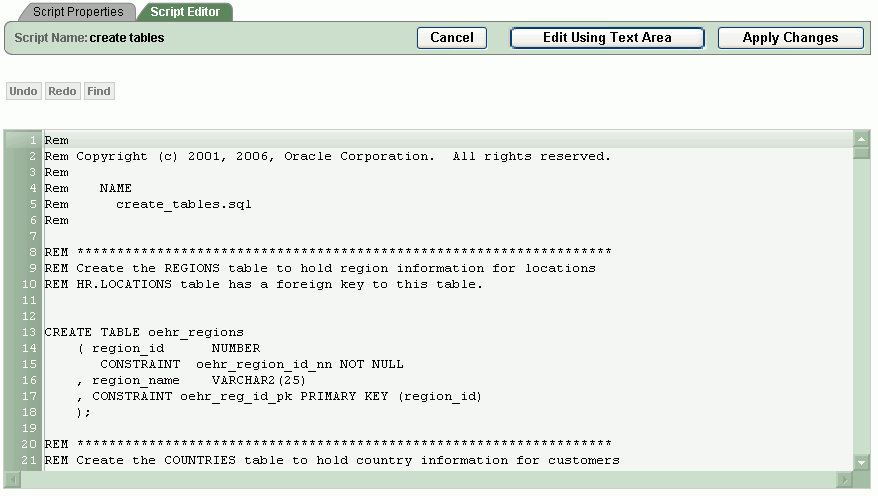Select the Script Editor tab

(x=185, y=12)
